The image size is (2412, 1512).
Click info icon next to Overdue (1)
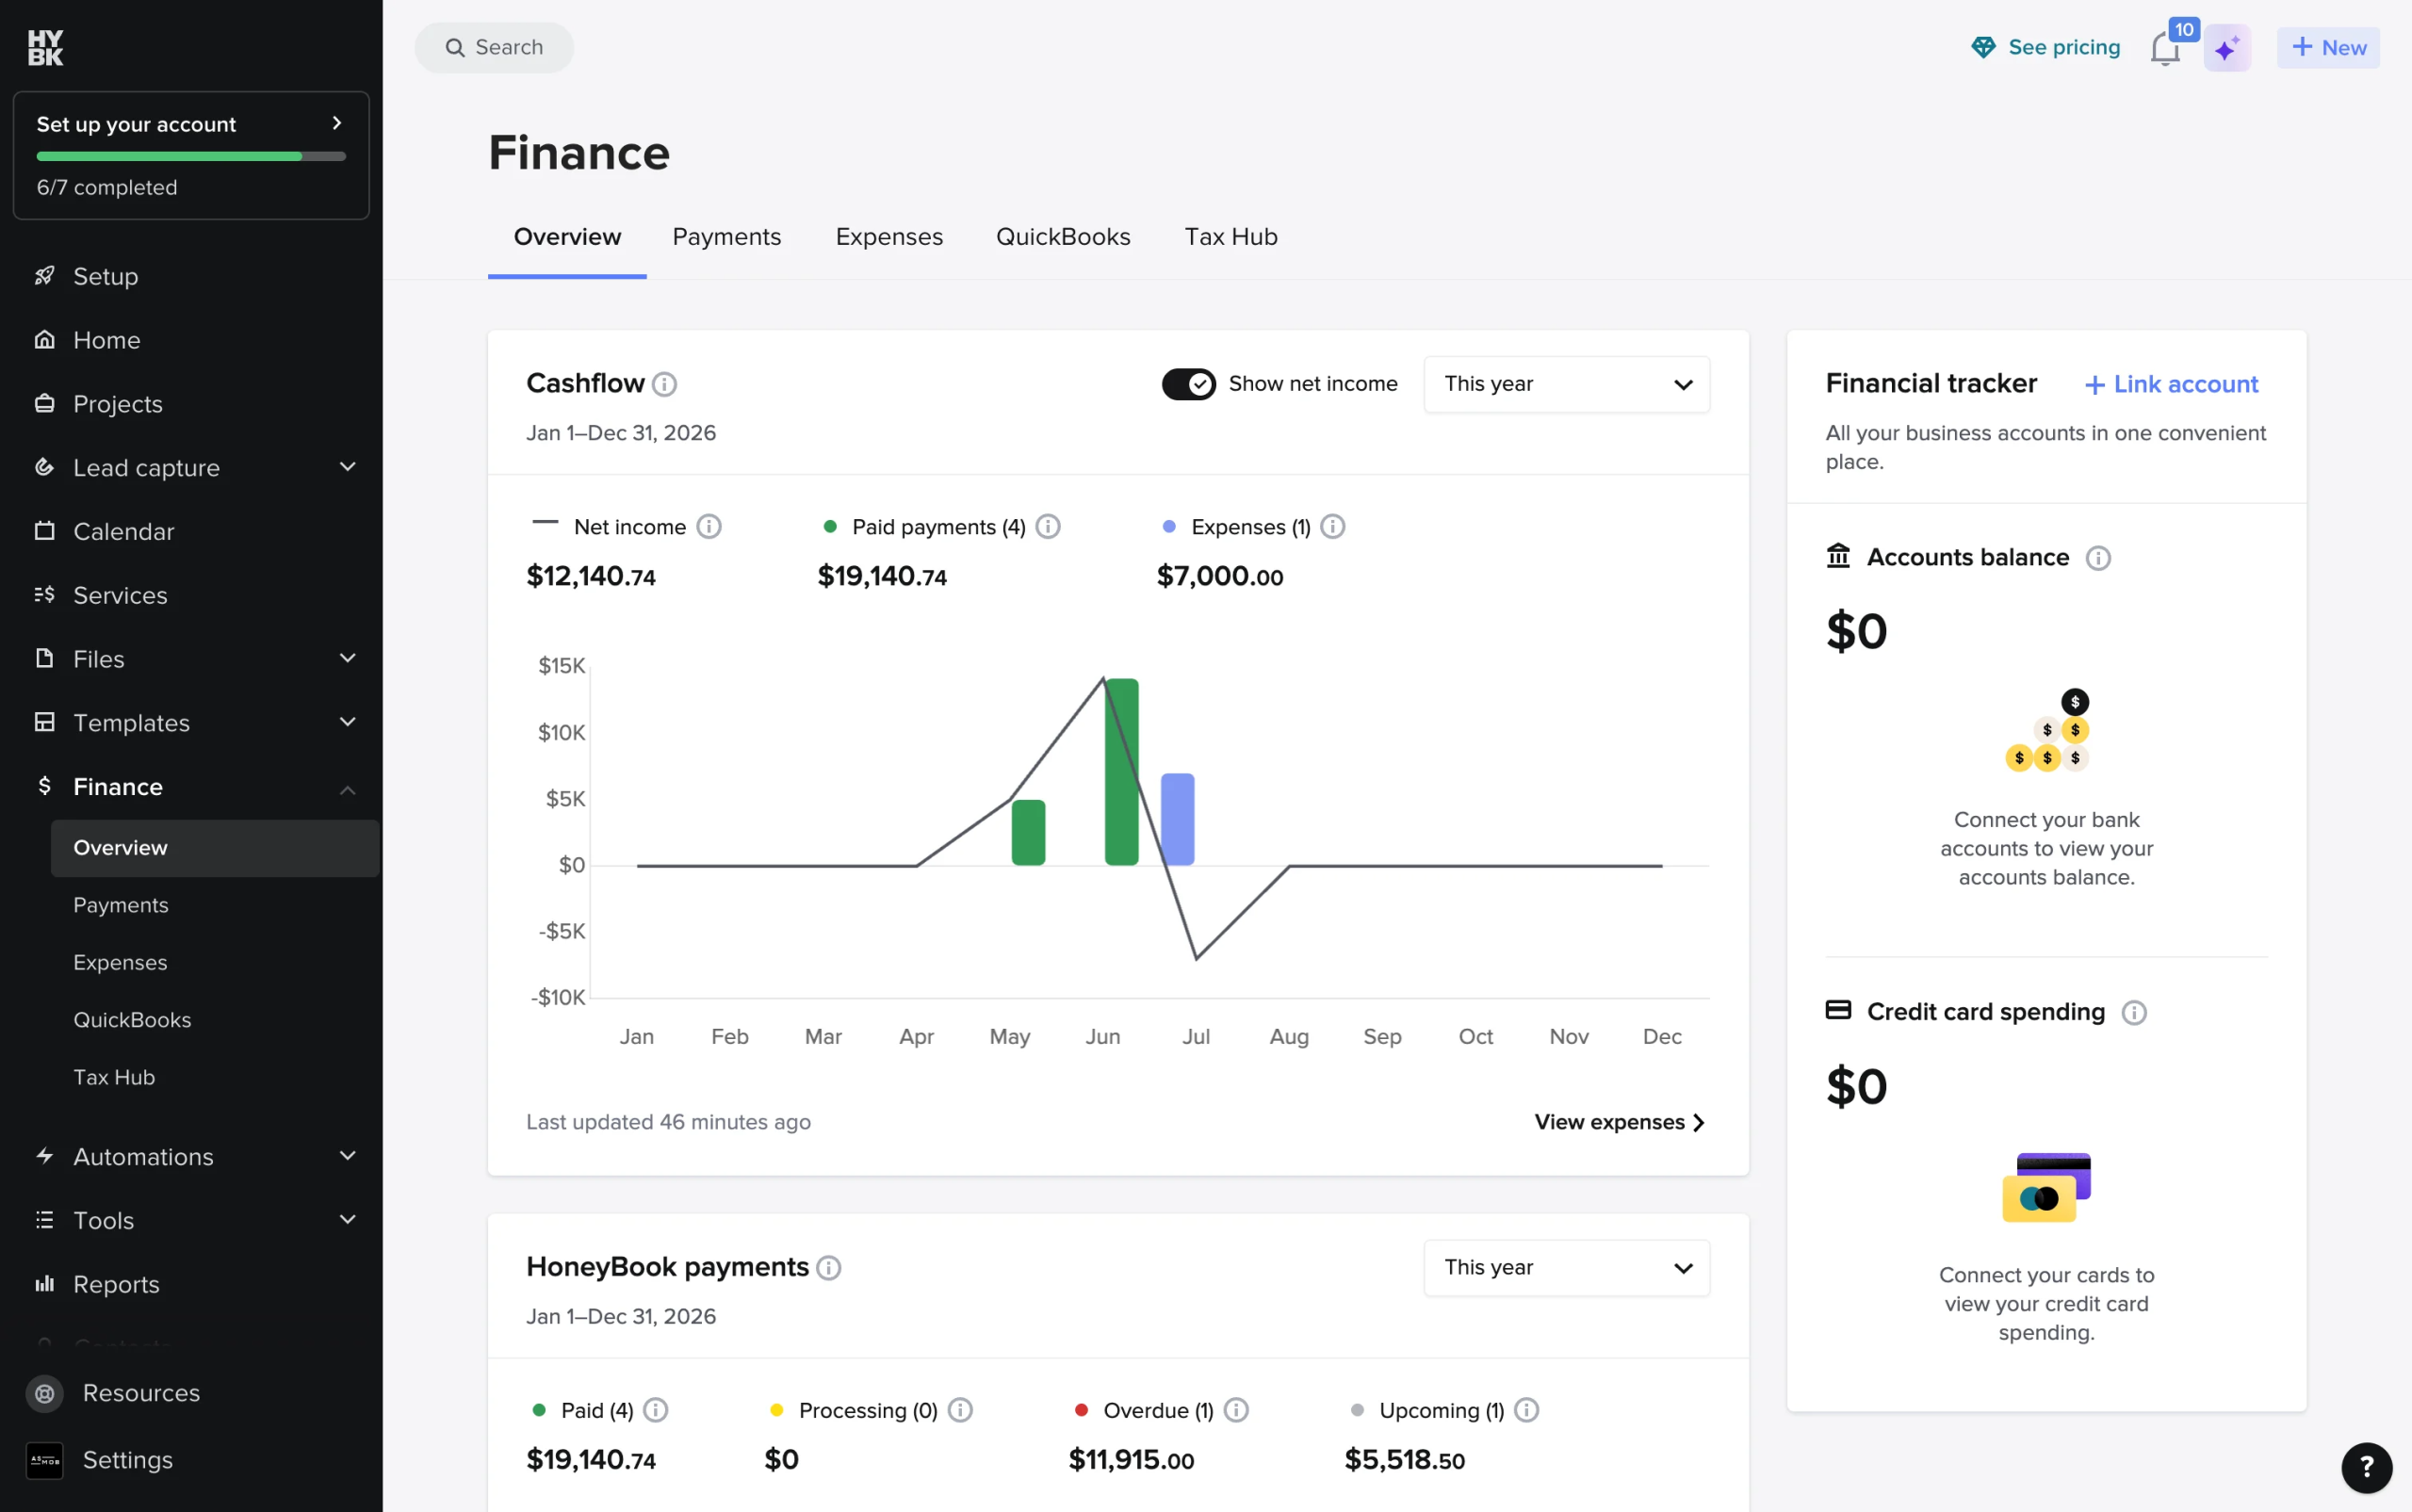point(1236,1410)
